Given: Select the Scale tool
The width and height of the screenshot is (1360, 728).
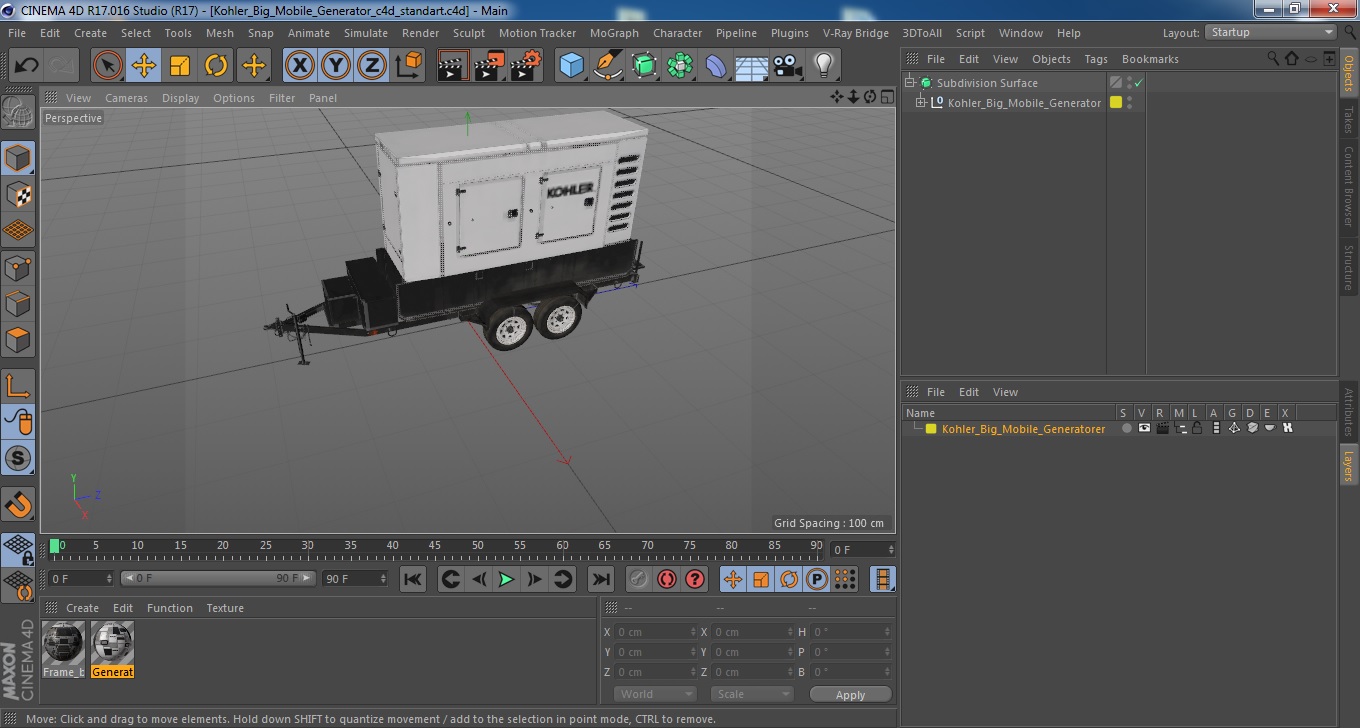Looking at the screenshot, I should click(x=180, y=66).
